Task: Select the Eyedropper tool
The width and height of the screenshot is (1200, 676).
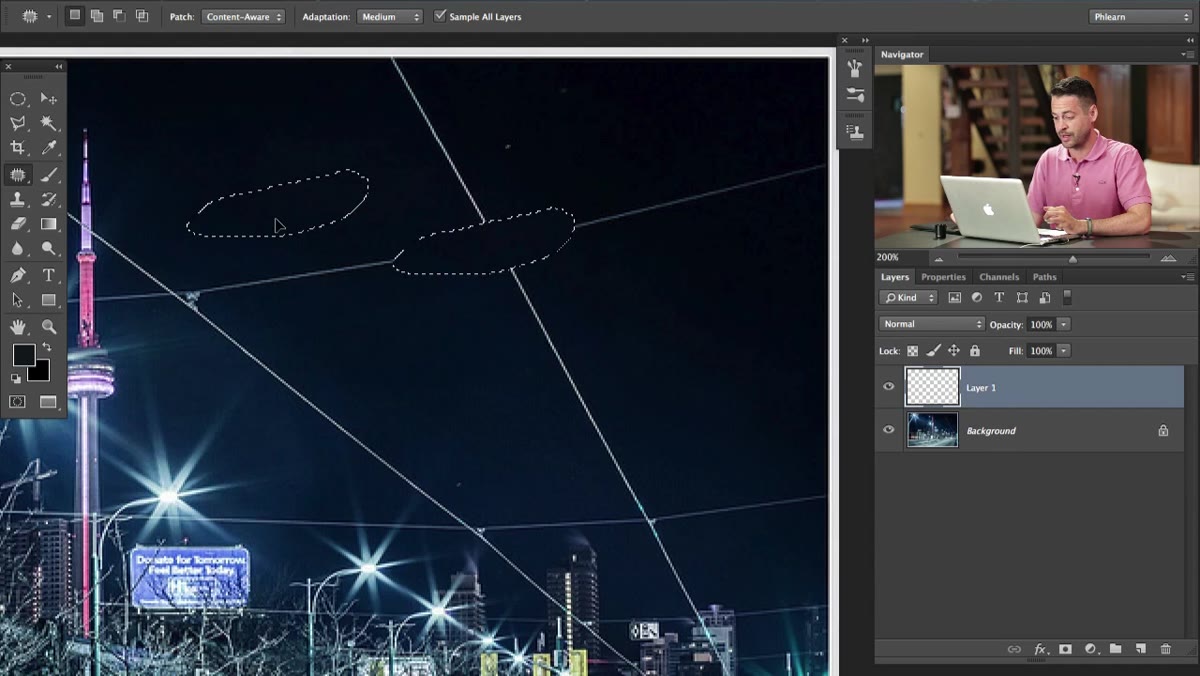Action: coord(48,149)
